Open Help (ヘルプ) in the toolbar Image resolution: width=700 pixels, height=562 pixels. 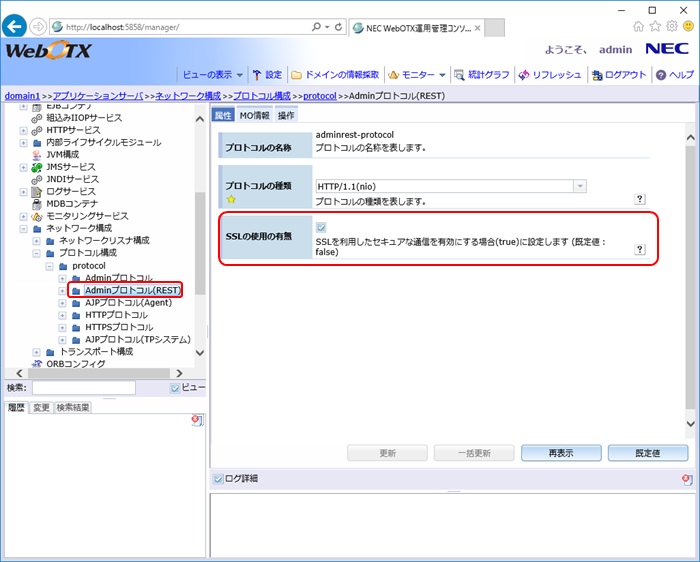pos(674,74)
